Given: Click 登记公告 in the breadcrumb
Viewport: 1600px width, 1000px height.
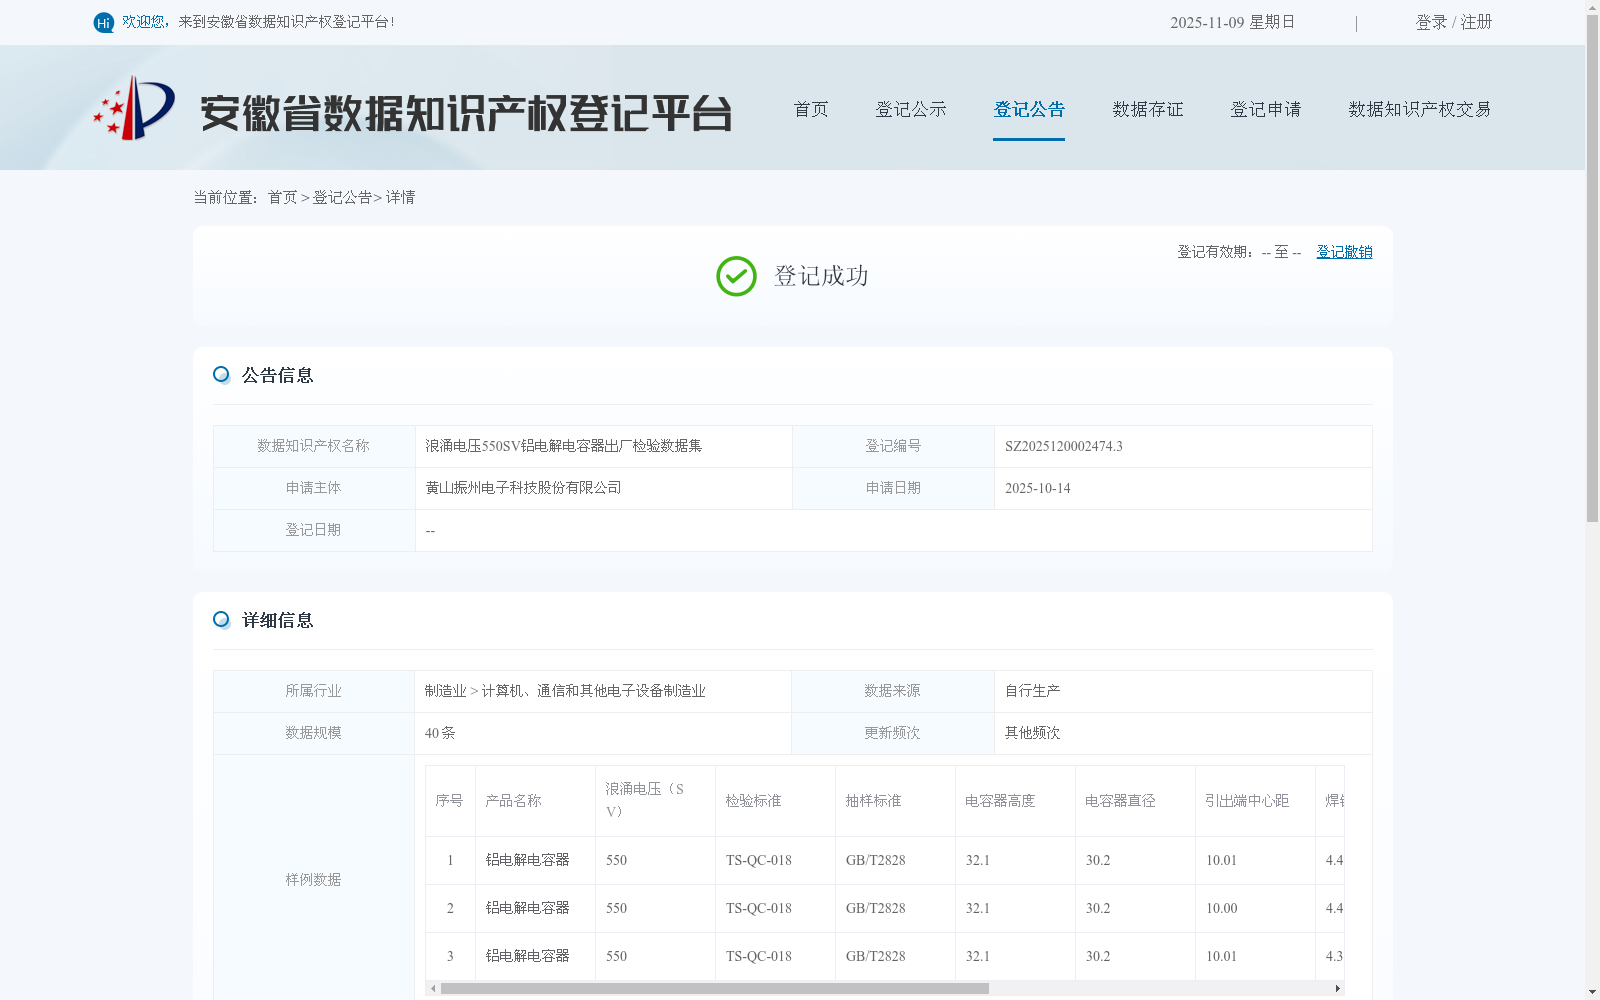Looking at the screenshot, I should point(342,198).
